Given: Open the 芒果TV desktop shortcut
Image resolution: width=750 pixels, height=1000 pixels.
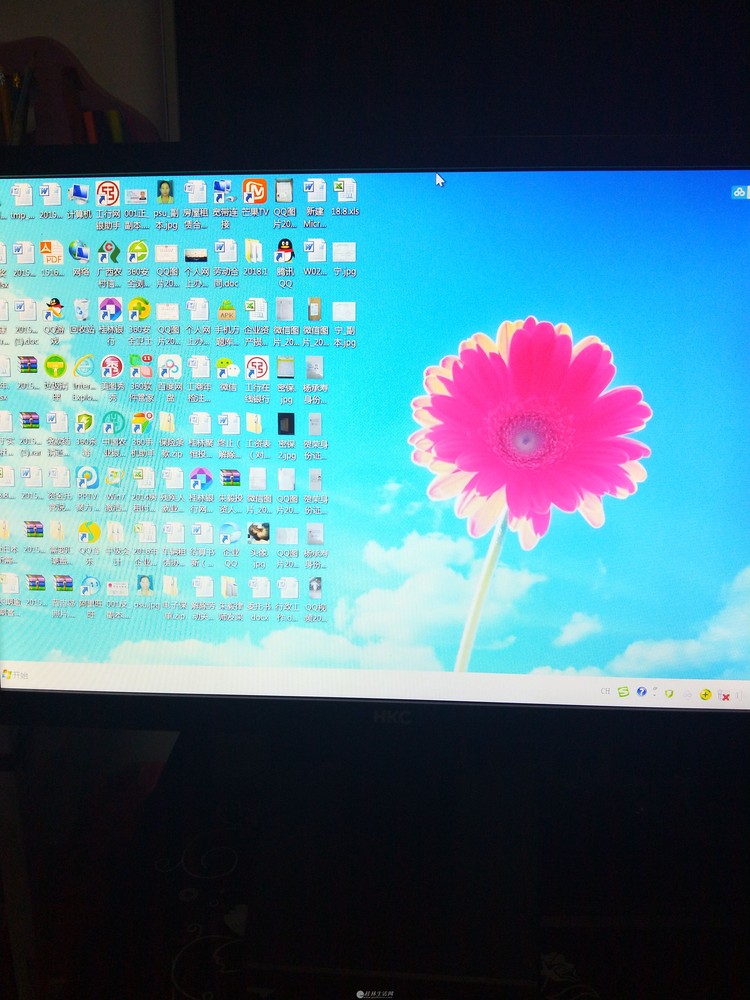Looking at the screenshot, I should click(254, 198).
